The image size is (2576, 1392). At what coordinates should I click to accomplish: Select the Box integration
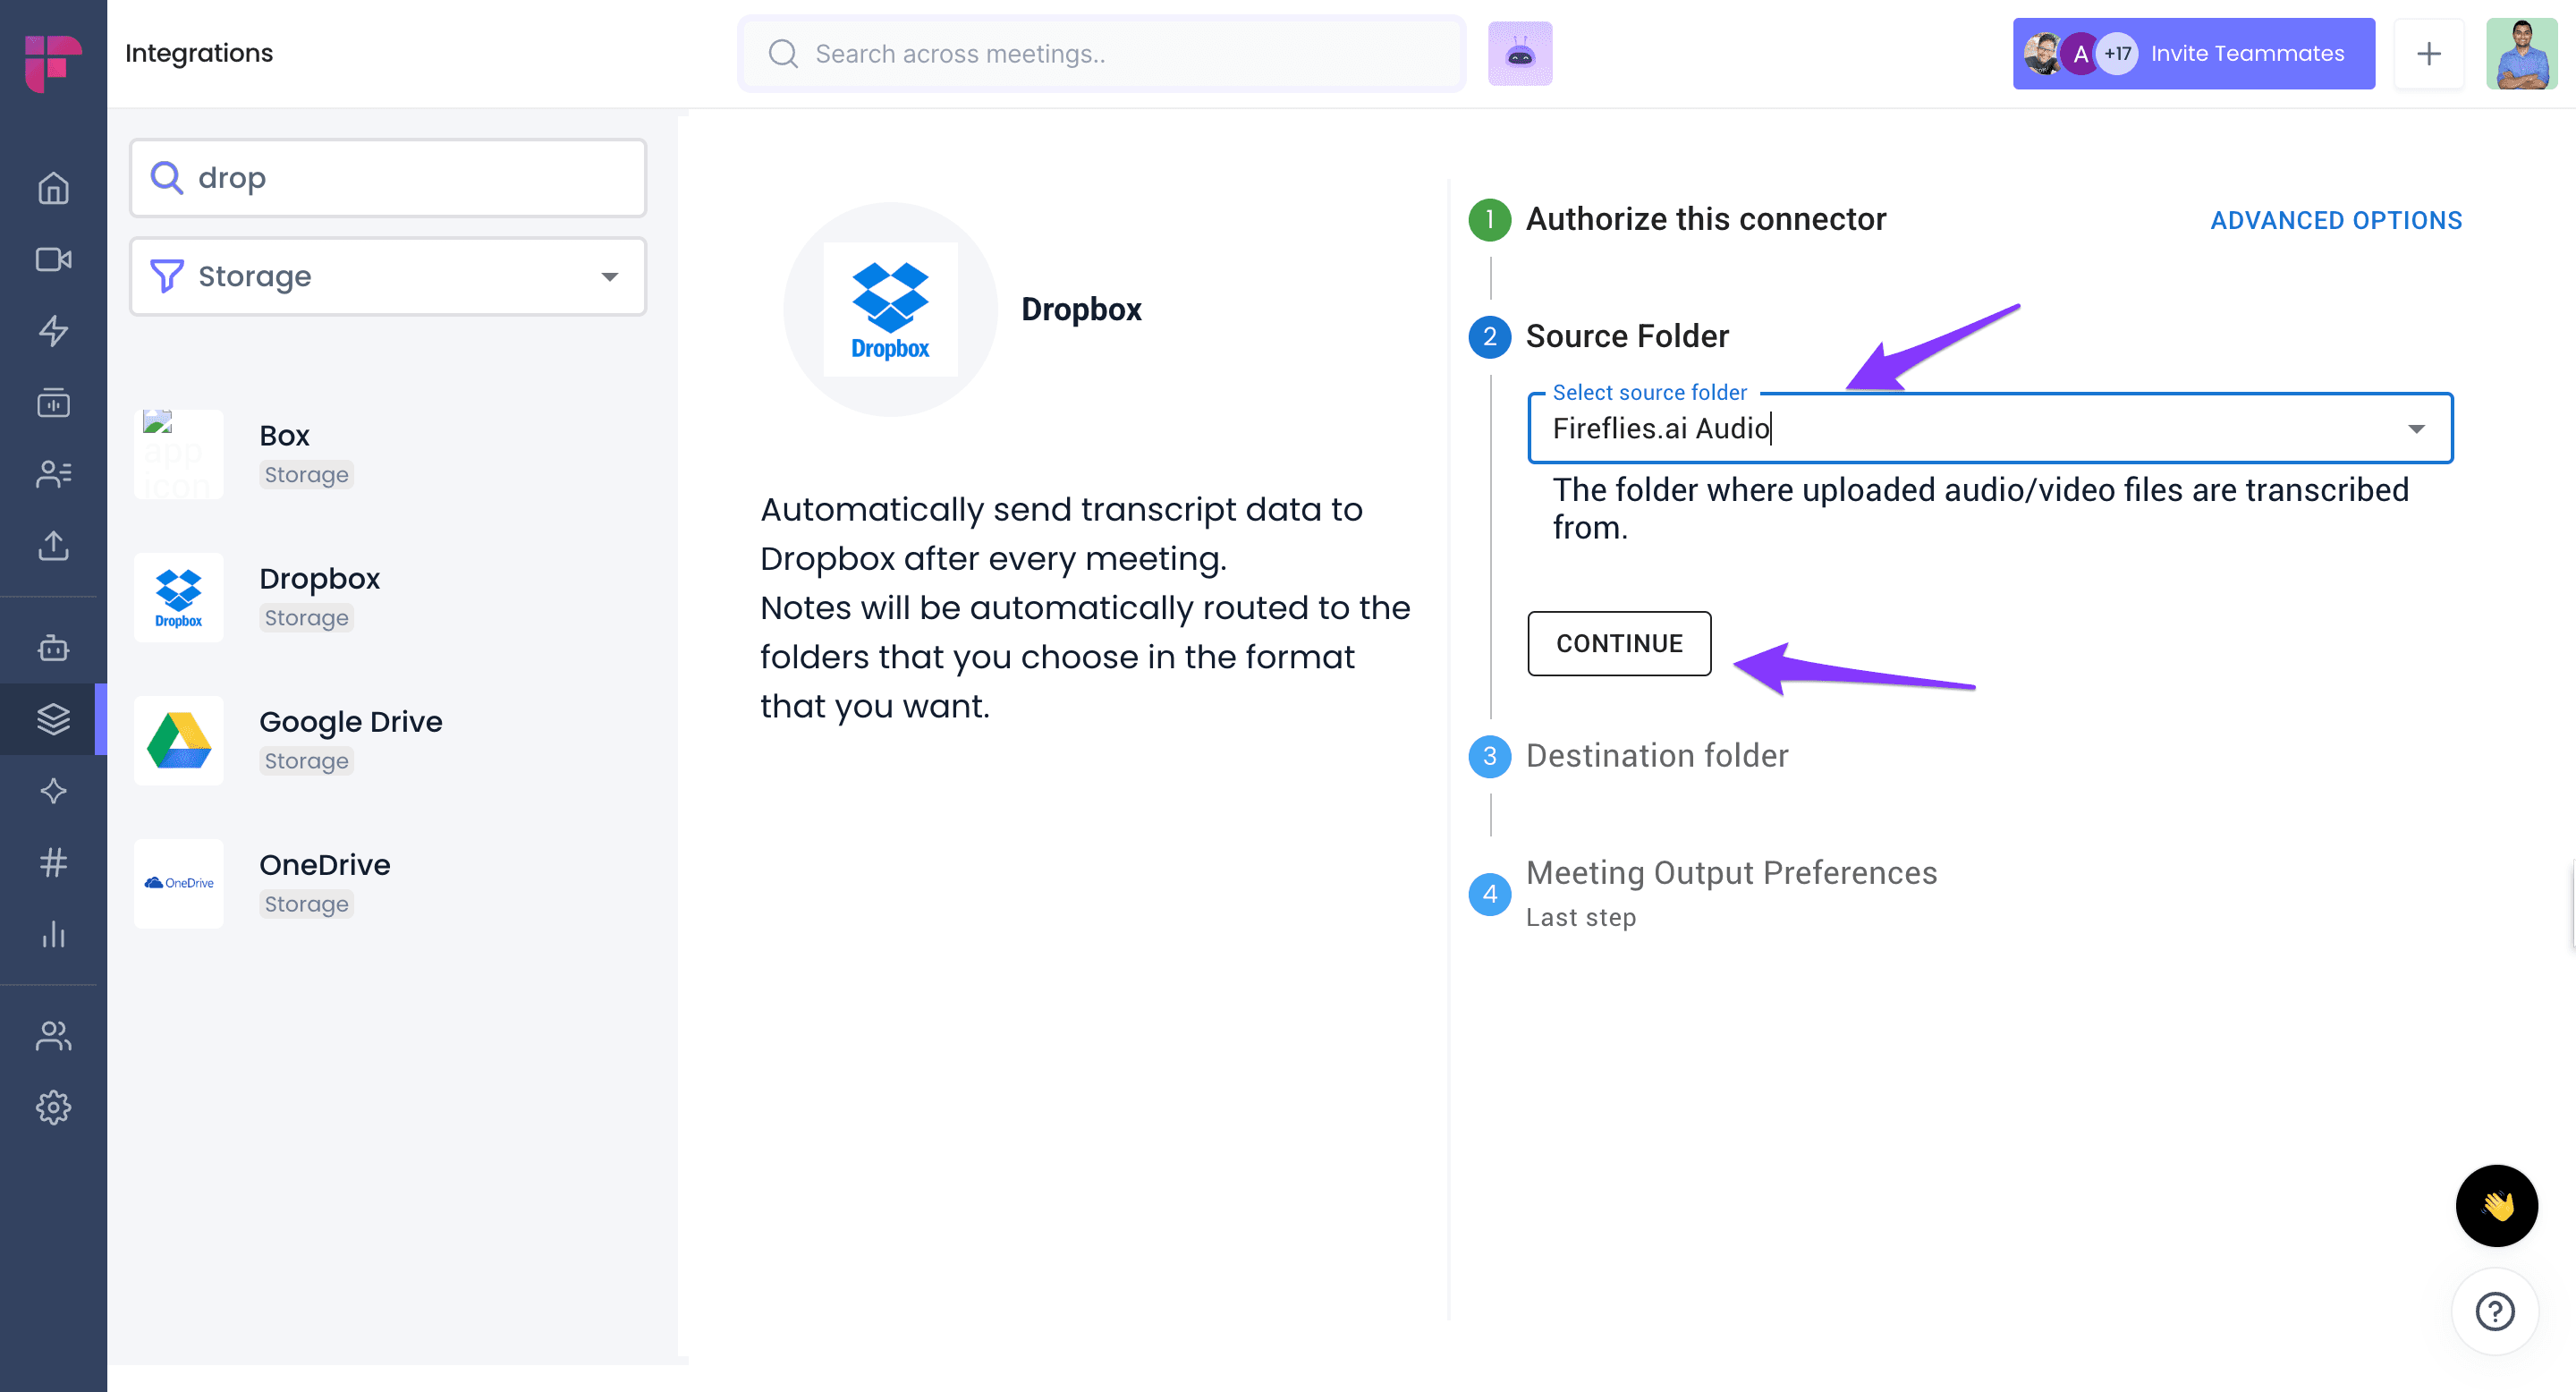click(388, 454)
